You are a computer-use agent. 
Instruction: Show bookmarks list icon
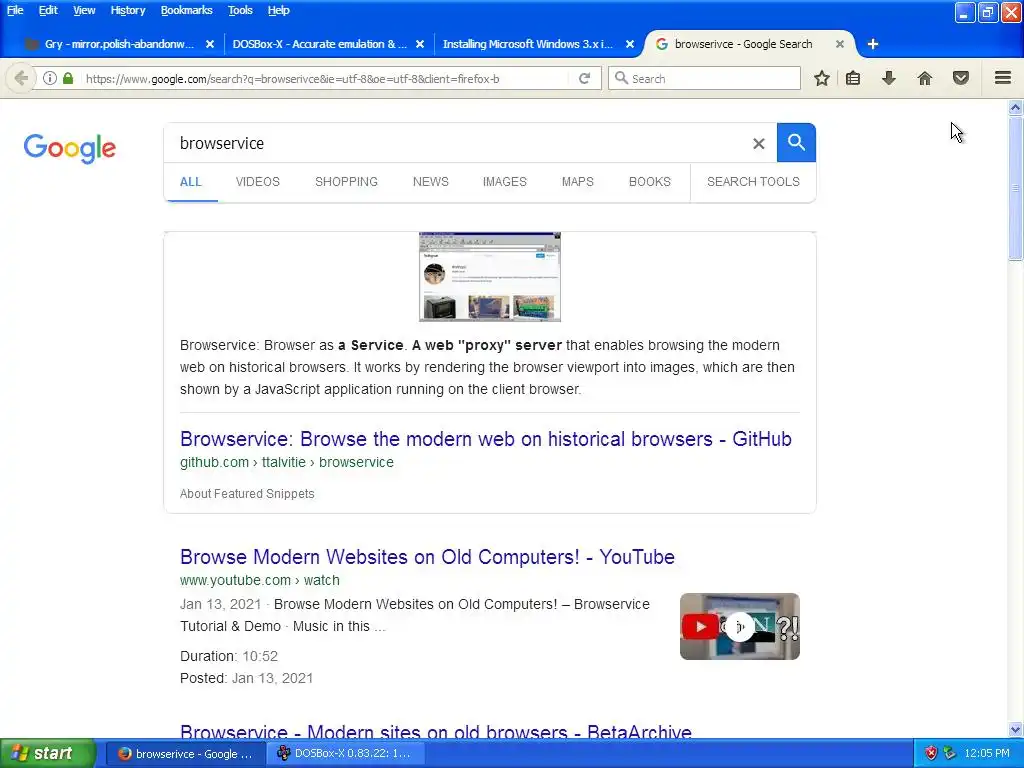pos(853,78)
